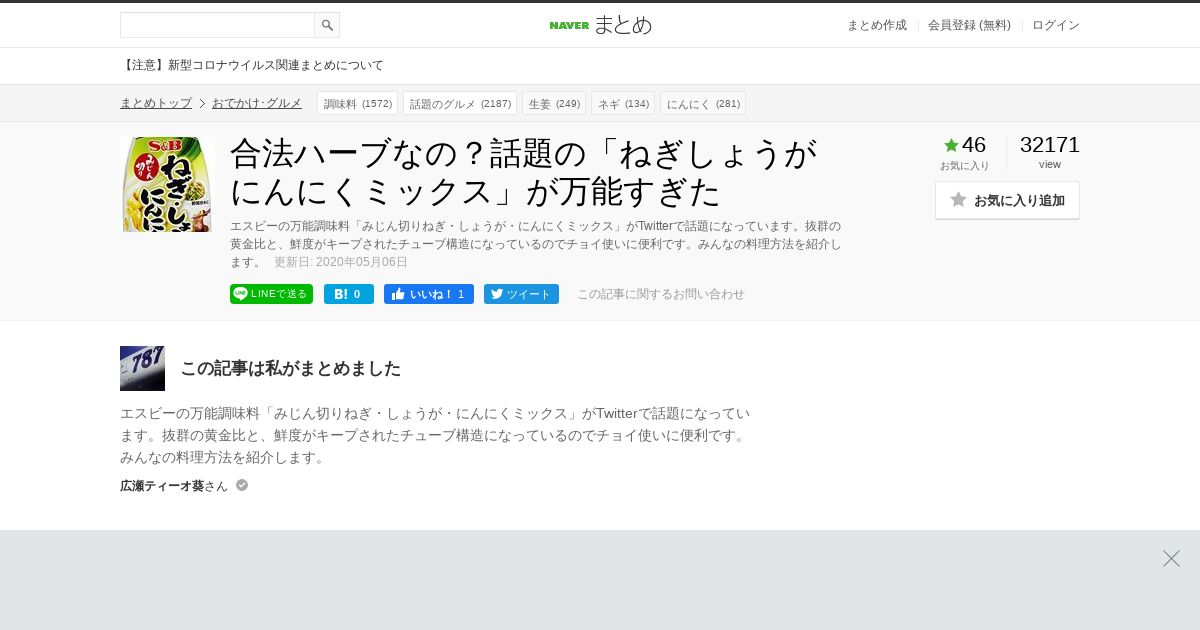The image size is (1200, 630).
Task: Select the 調味料 (1572) tag
Action: click(x=357, y=103)
